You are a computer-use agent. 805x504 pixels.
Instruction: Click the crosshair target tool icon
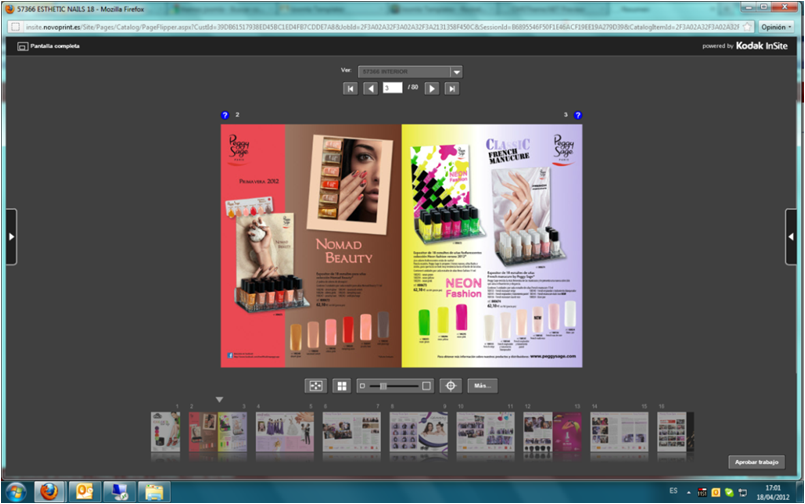click(451, 386)
